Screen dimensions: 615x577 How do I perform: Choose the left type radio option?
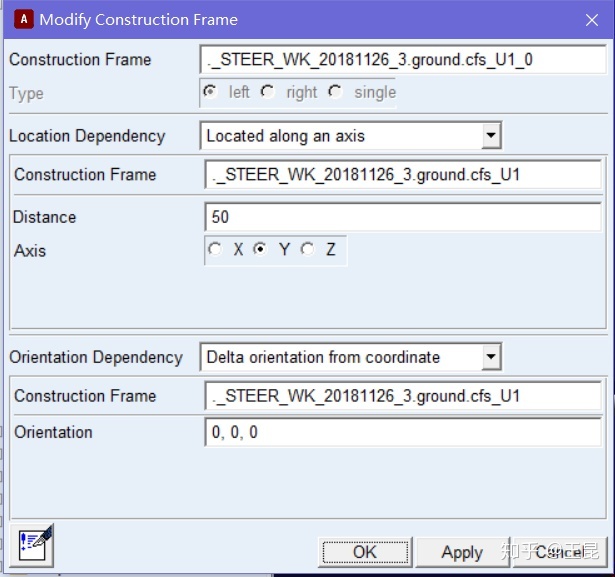tap(210, 92)
